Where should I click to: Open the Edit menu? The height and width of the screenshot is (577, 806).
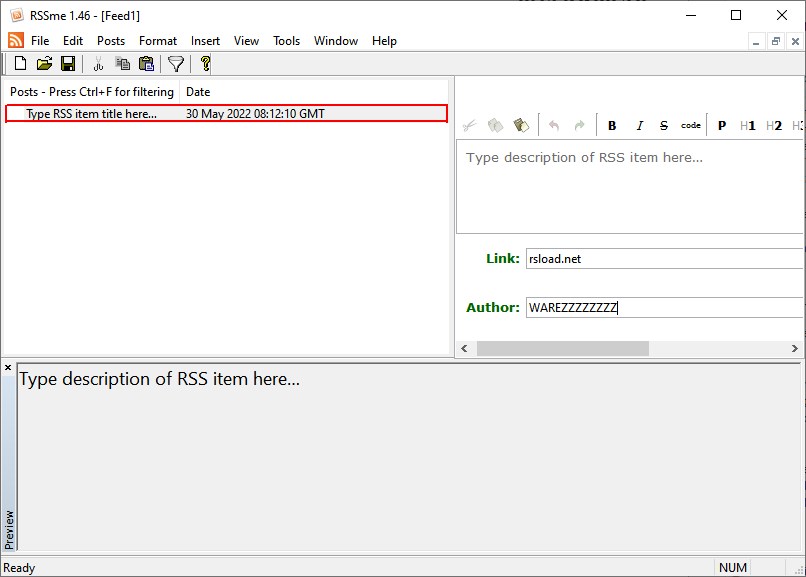coord(73,41)
